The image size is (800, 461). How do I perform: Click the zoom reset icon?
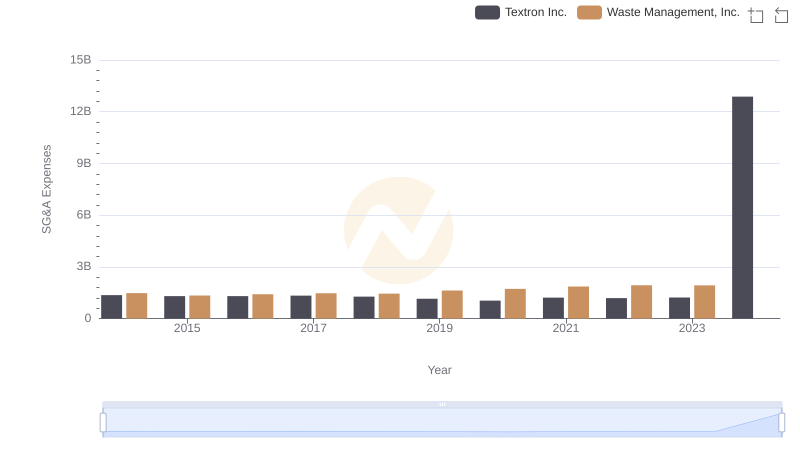(781, 15)
